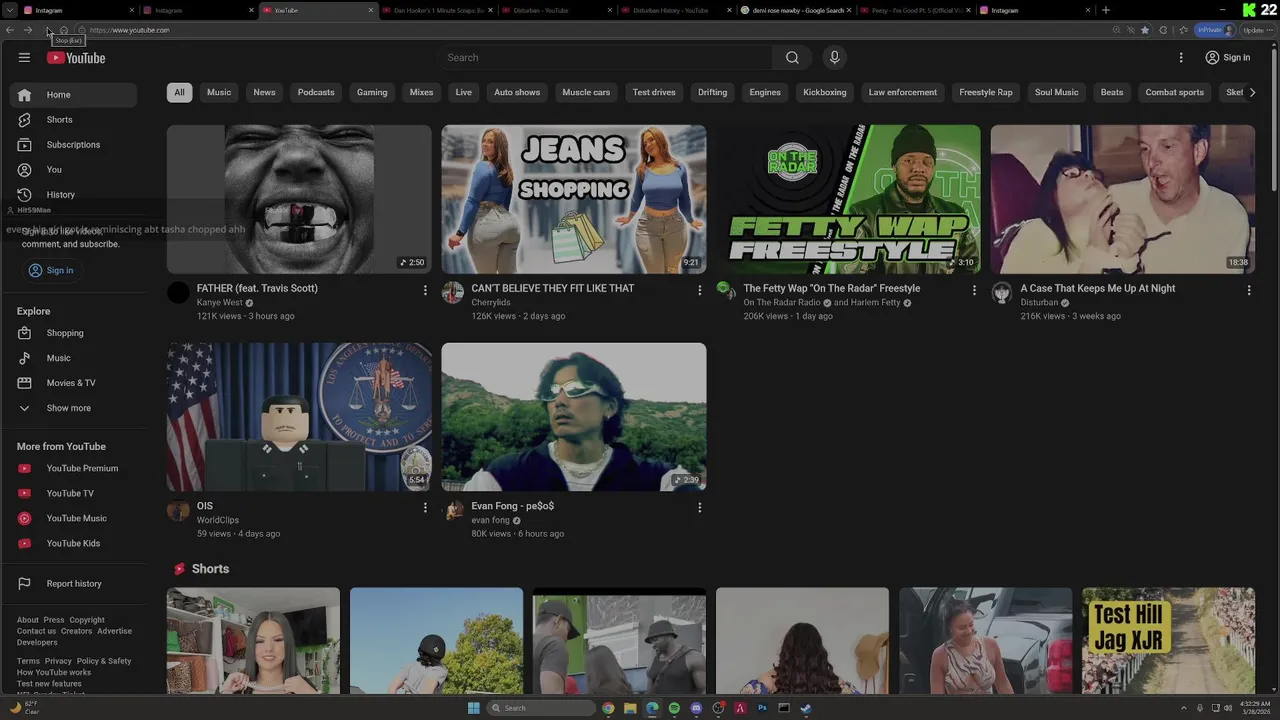The height and width of the screenshot is (720, 1280).
Task: Go to Music under Explore
Action: [73, 358]
